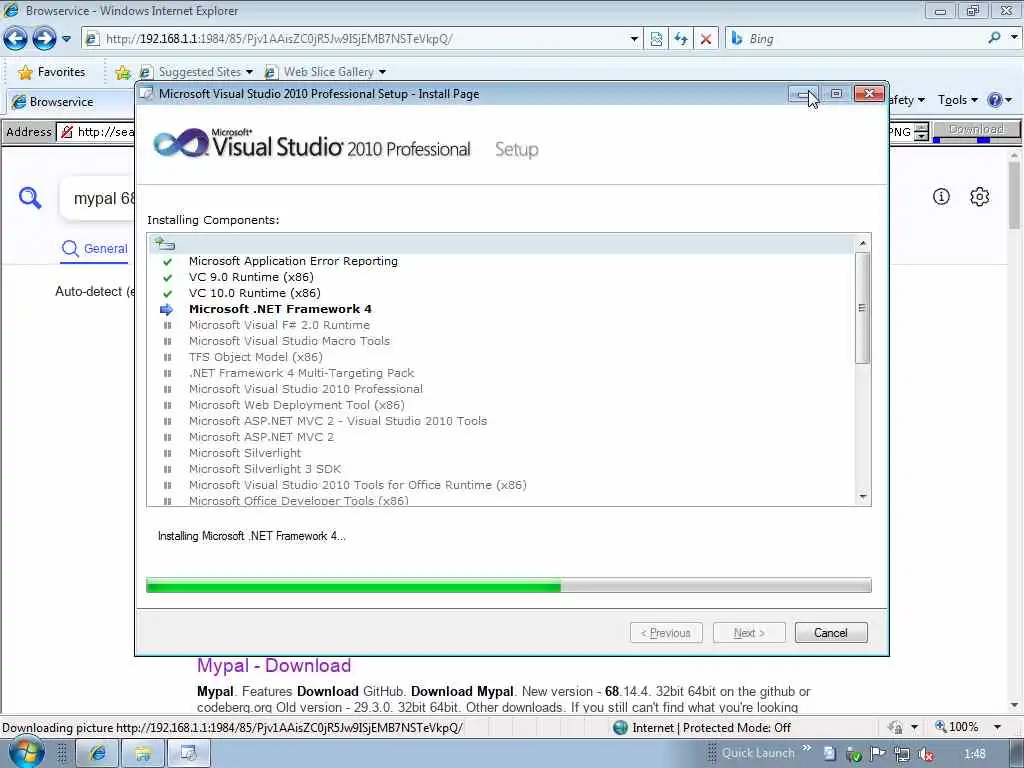Open the IE Help question-mark icon
Image resolution: width=1024 pixels, height=768 pixels.
995,100
